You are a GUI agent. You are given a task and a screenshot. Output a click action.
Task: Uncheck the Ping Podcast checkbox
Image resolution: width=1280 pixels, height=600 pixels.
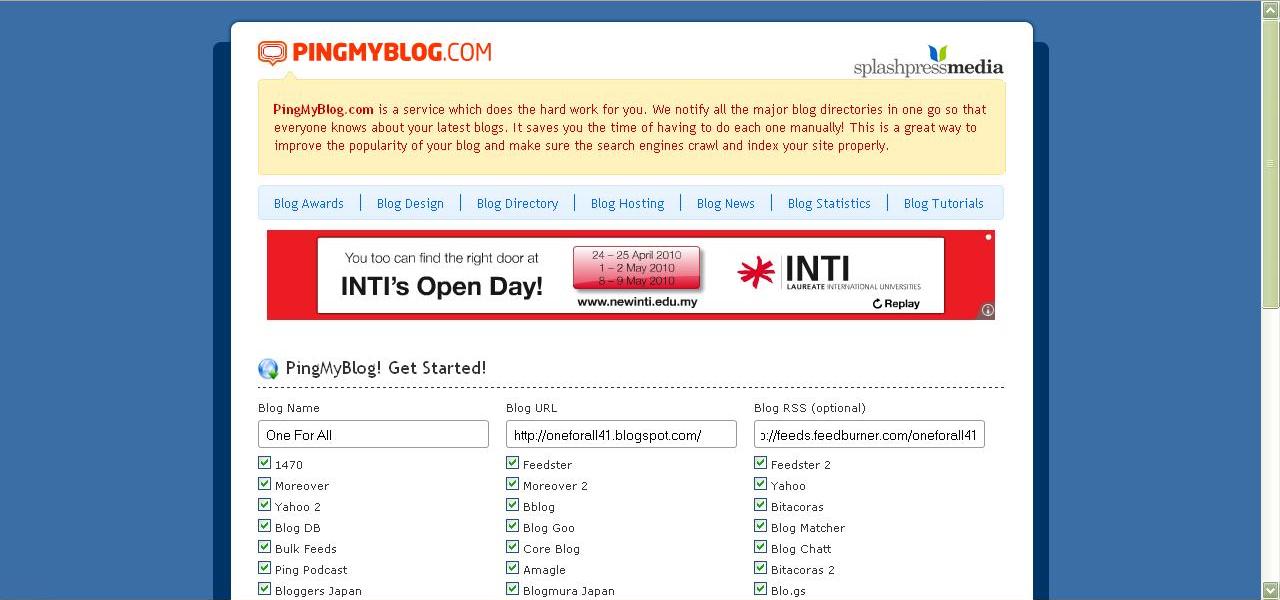click(x=264, y=568)
